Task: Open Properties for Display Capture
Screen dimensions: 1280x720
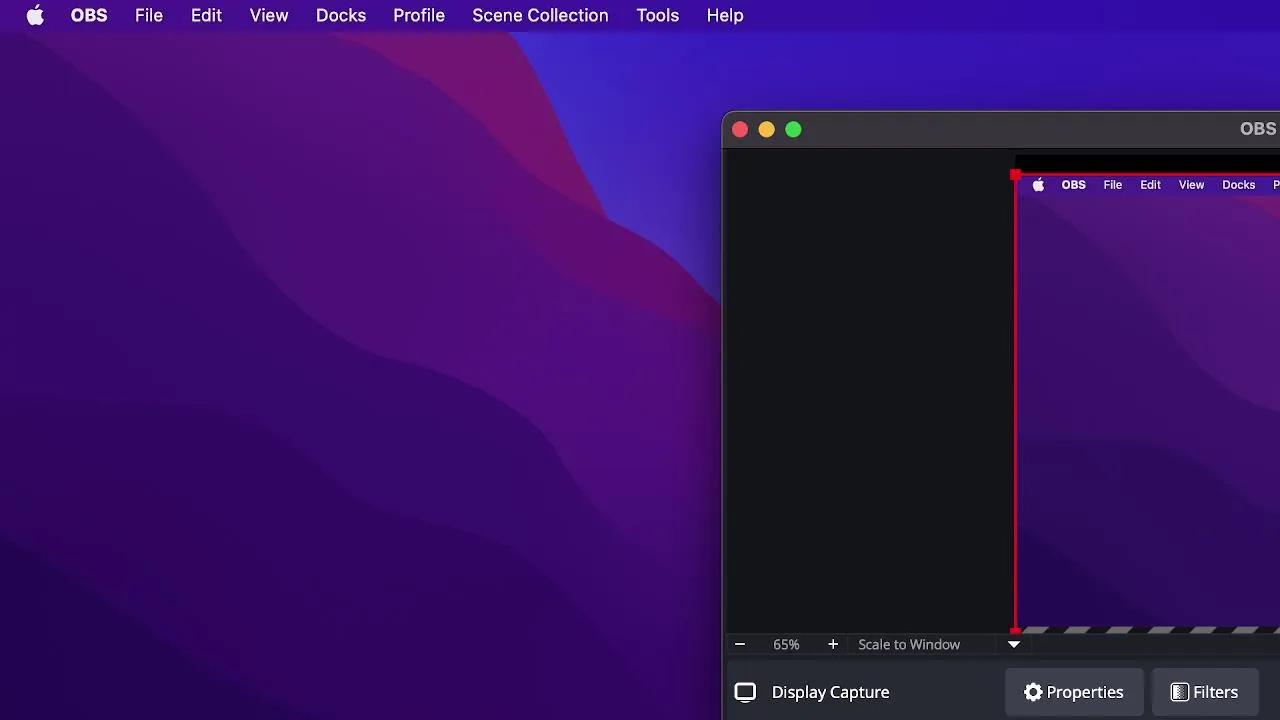Action: pyautogui.click(x=1074, y=692)
